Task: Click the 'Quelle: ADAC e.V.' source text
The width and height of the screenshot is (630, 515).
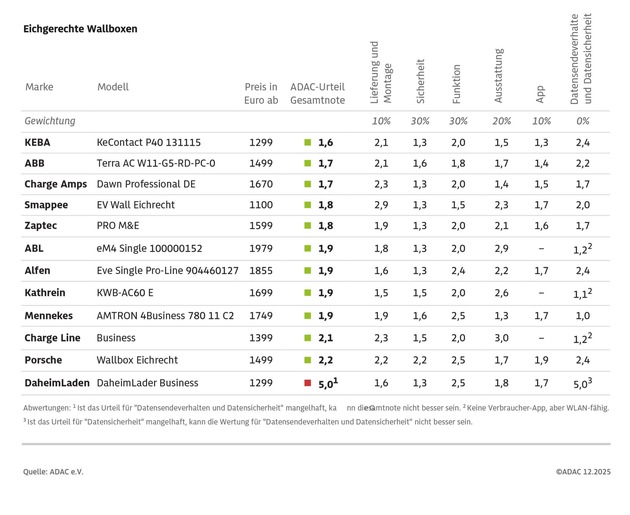Action: click(x=53, y=471)
